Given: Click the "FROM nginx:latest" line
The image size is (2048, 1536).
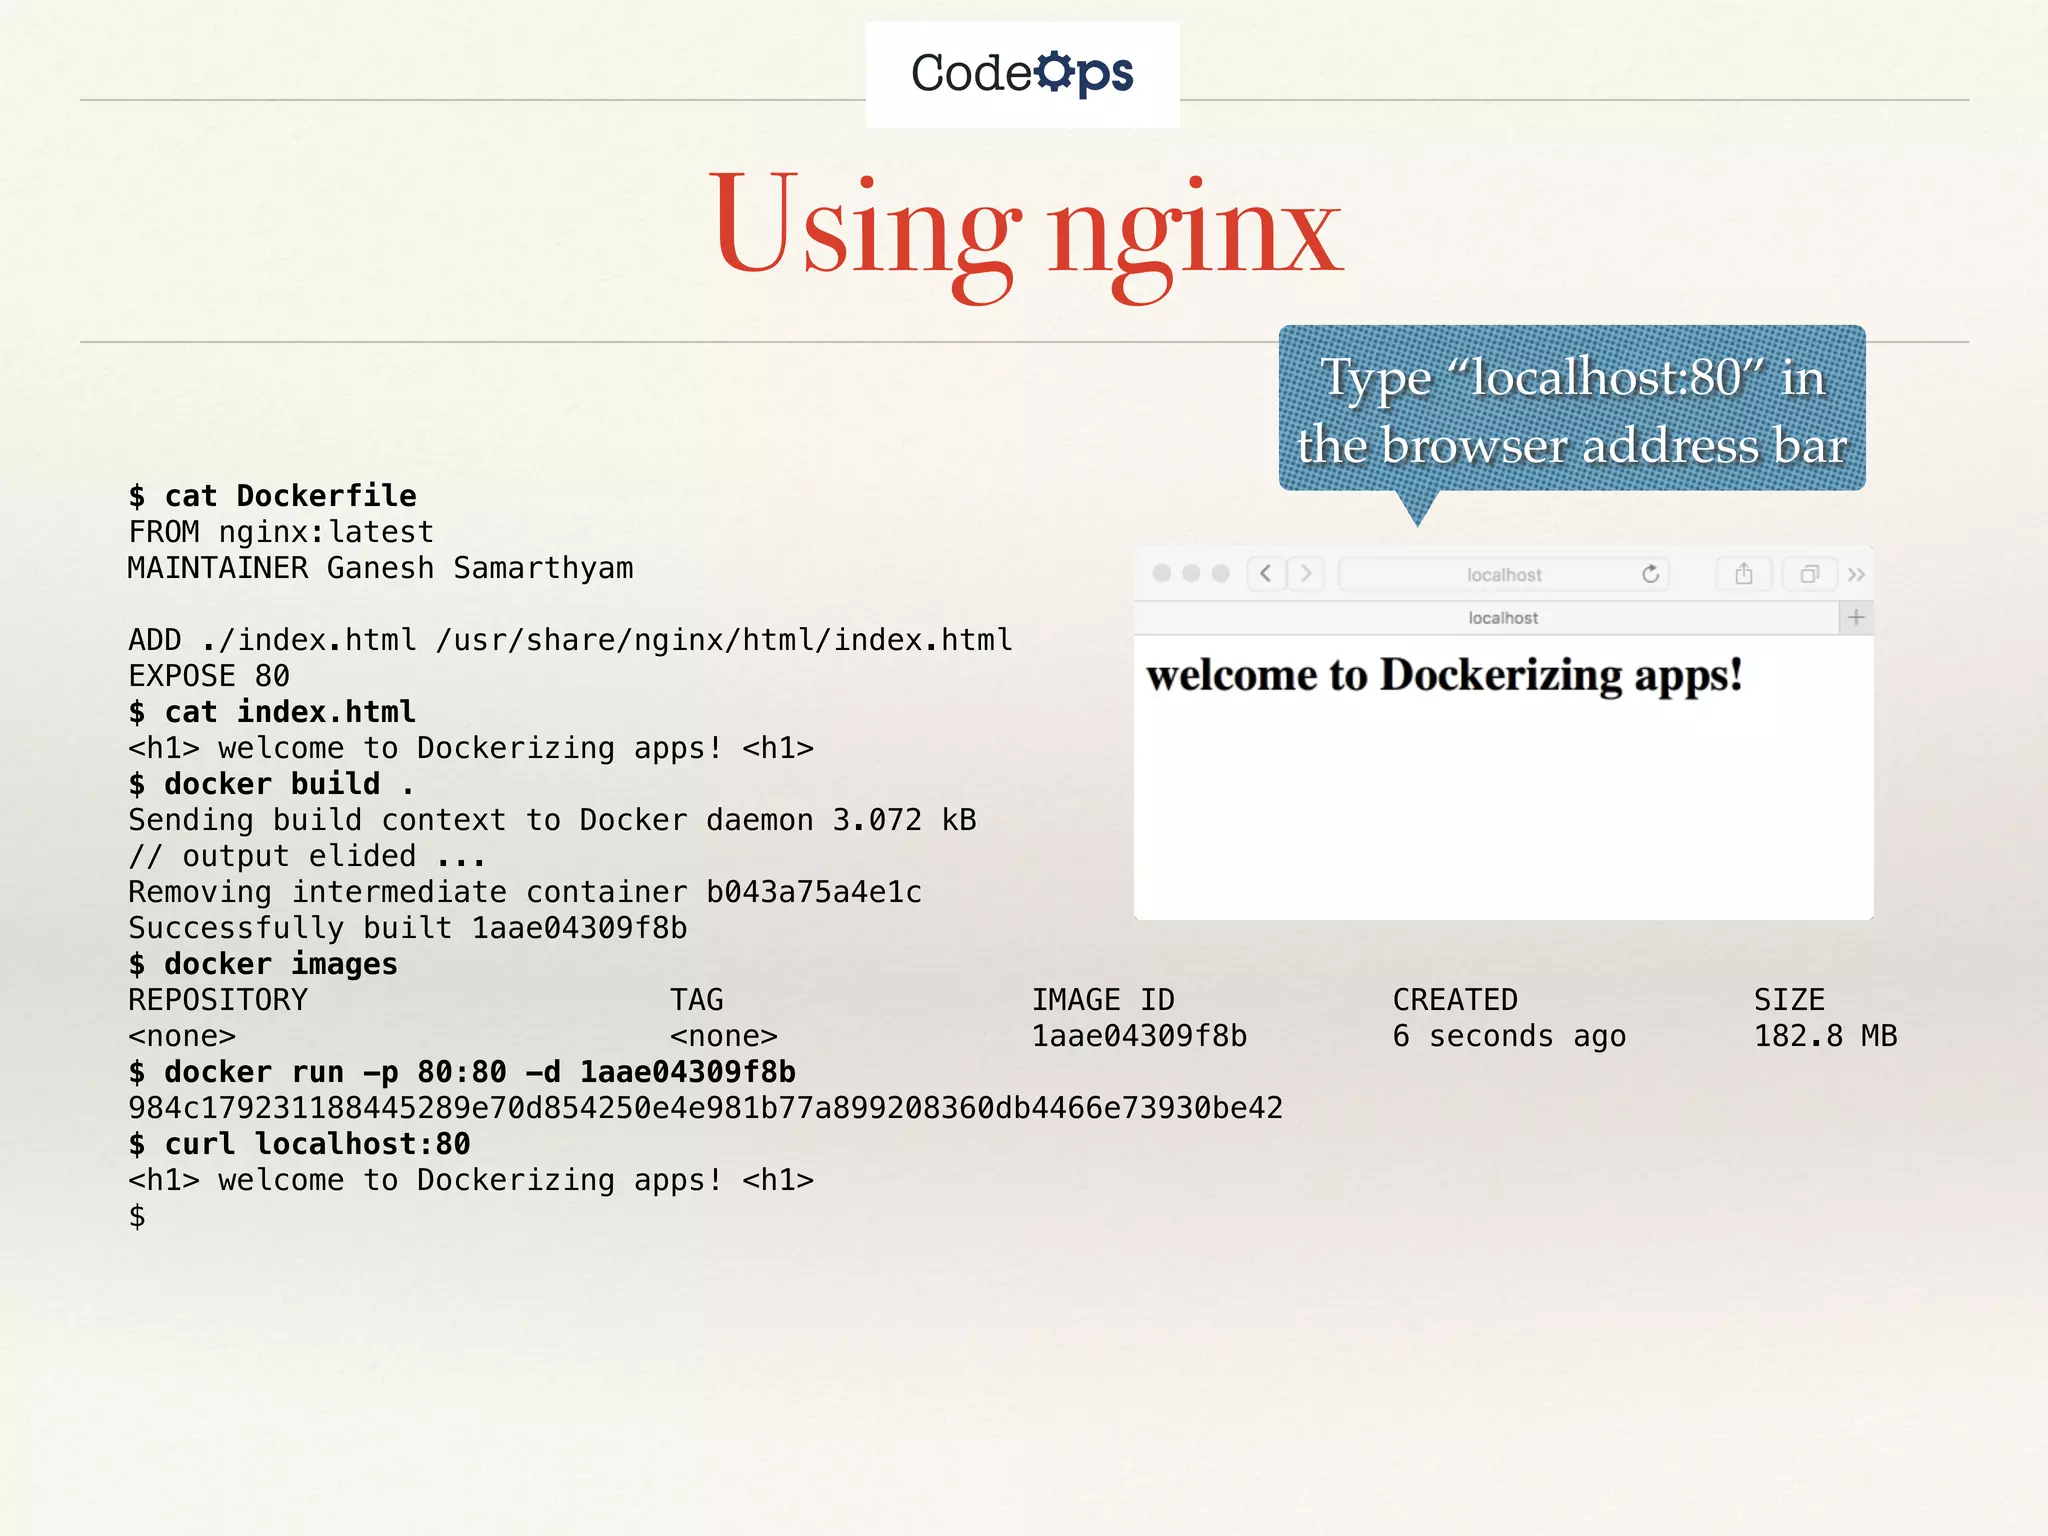Looking at the screenshot, I should [x=281, y=532].
